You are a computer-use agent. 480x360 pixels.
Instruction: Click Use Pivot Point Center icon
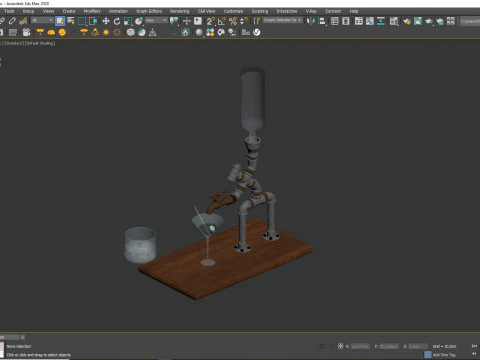pos(174,21)
